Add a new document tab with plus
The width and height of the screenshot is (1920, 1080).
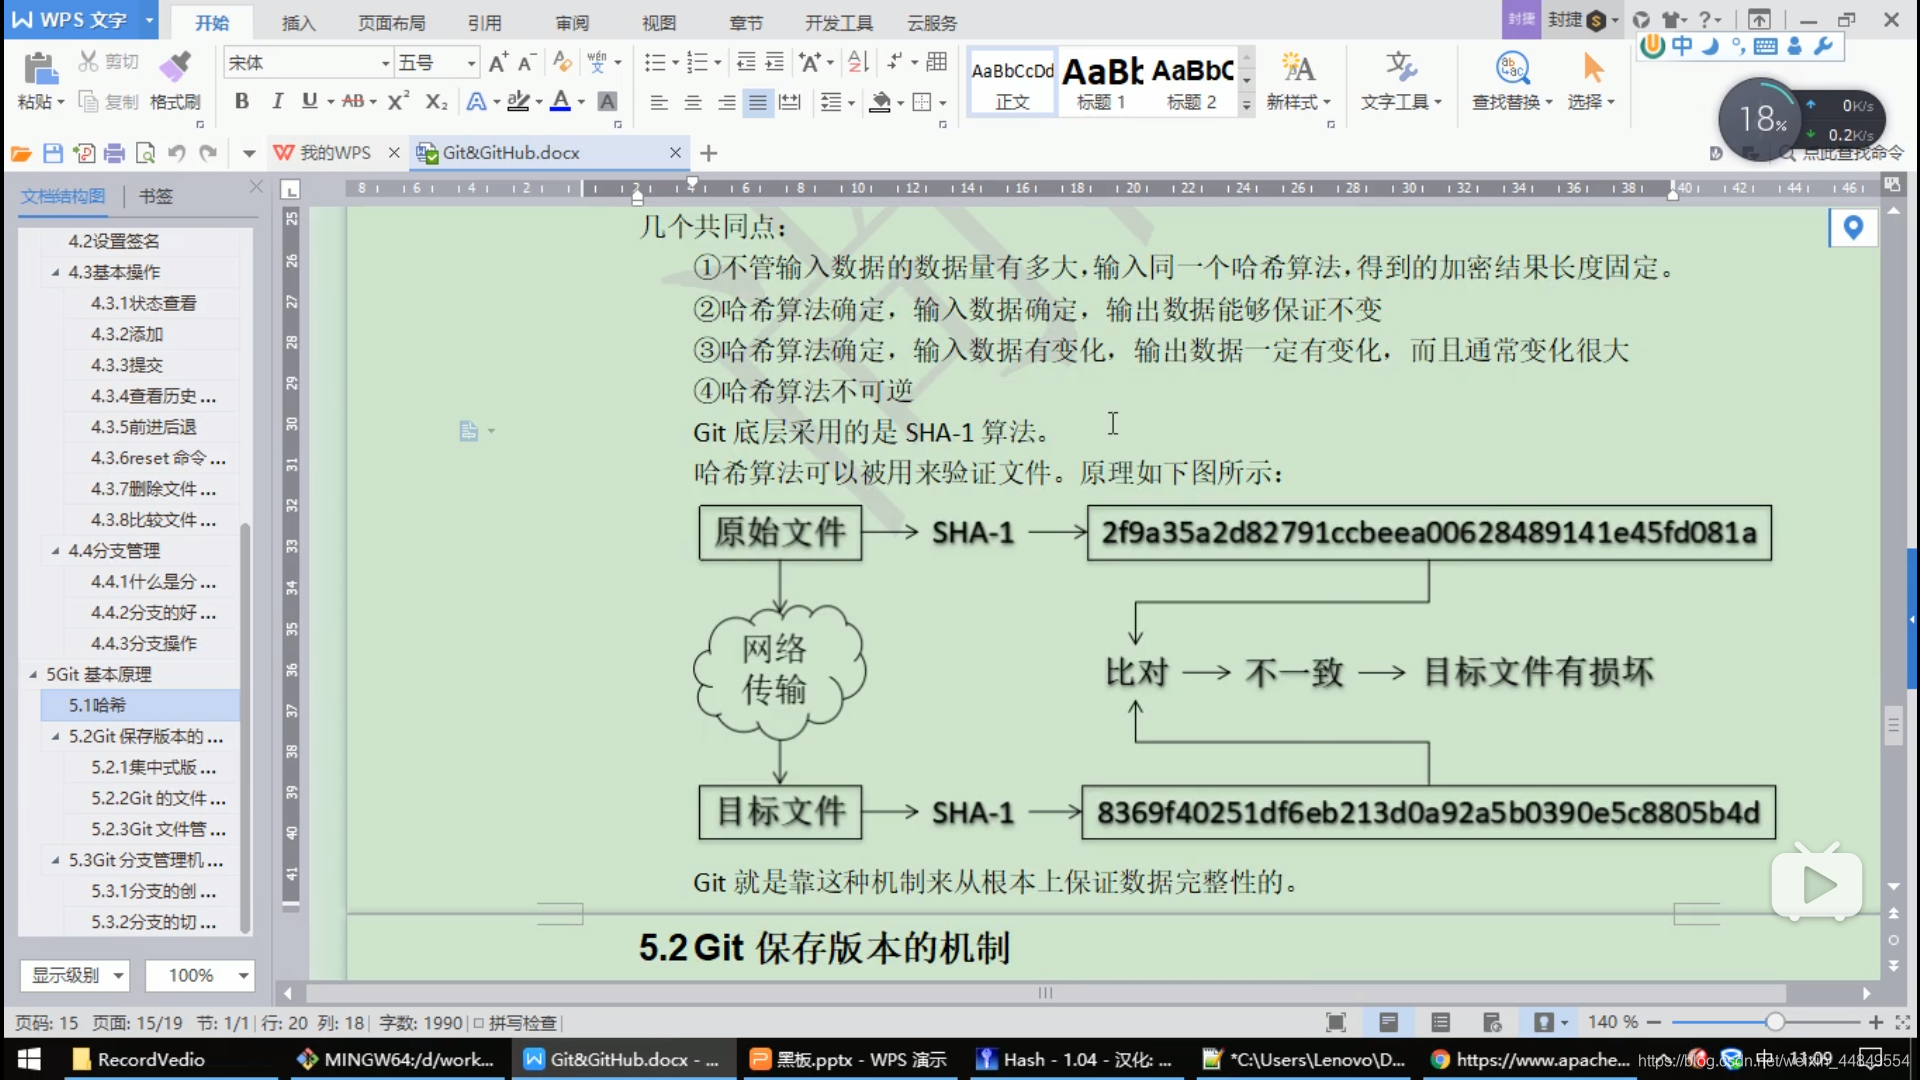(x=709, y=153)
